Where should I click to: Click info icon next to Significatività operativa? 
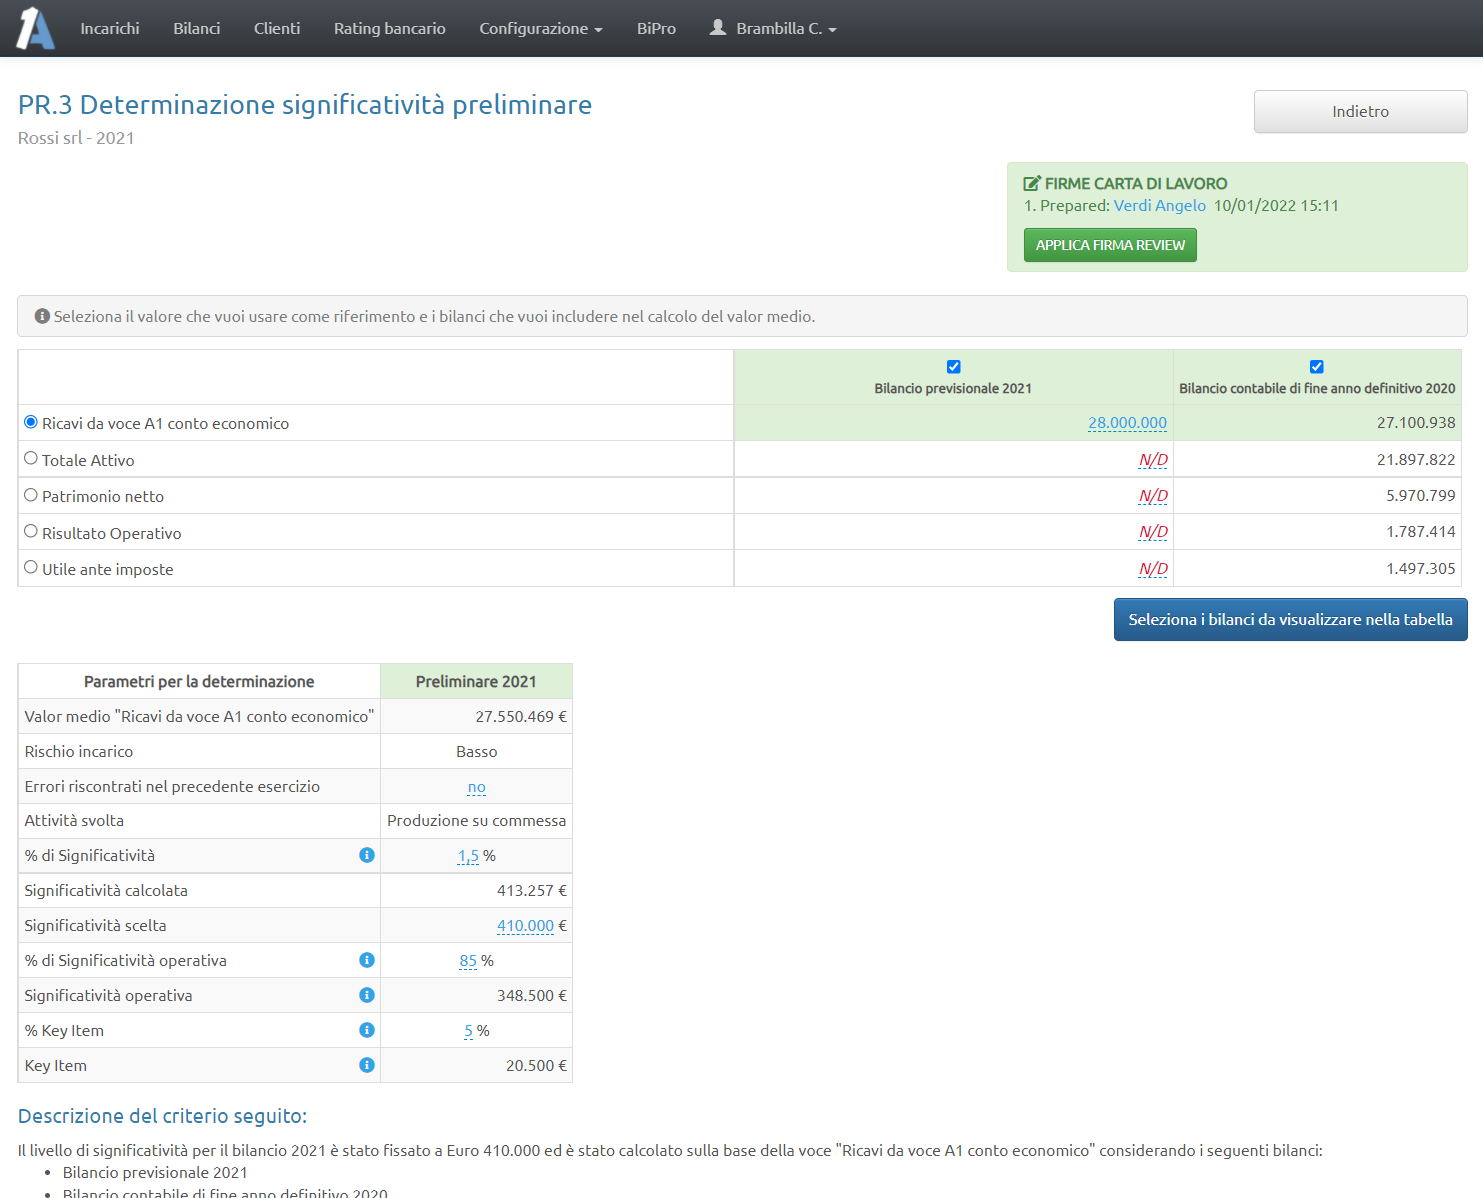point(367,995)
